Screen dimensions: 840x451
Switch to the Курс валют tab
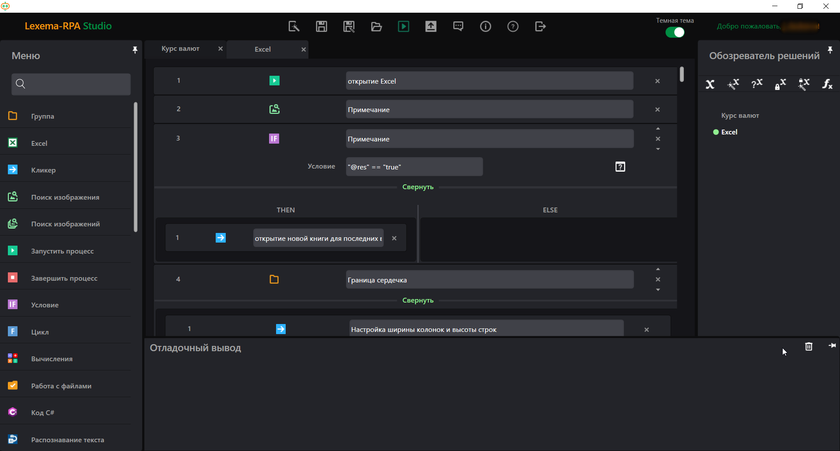(181, 49)
